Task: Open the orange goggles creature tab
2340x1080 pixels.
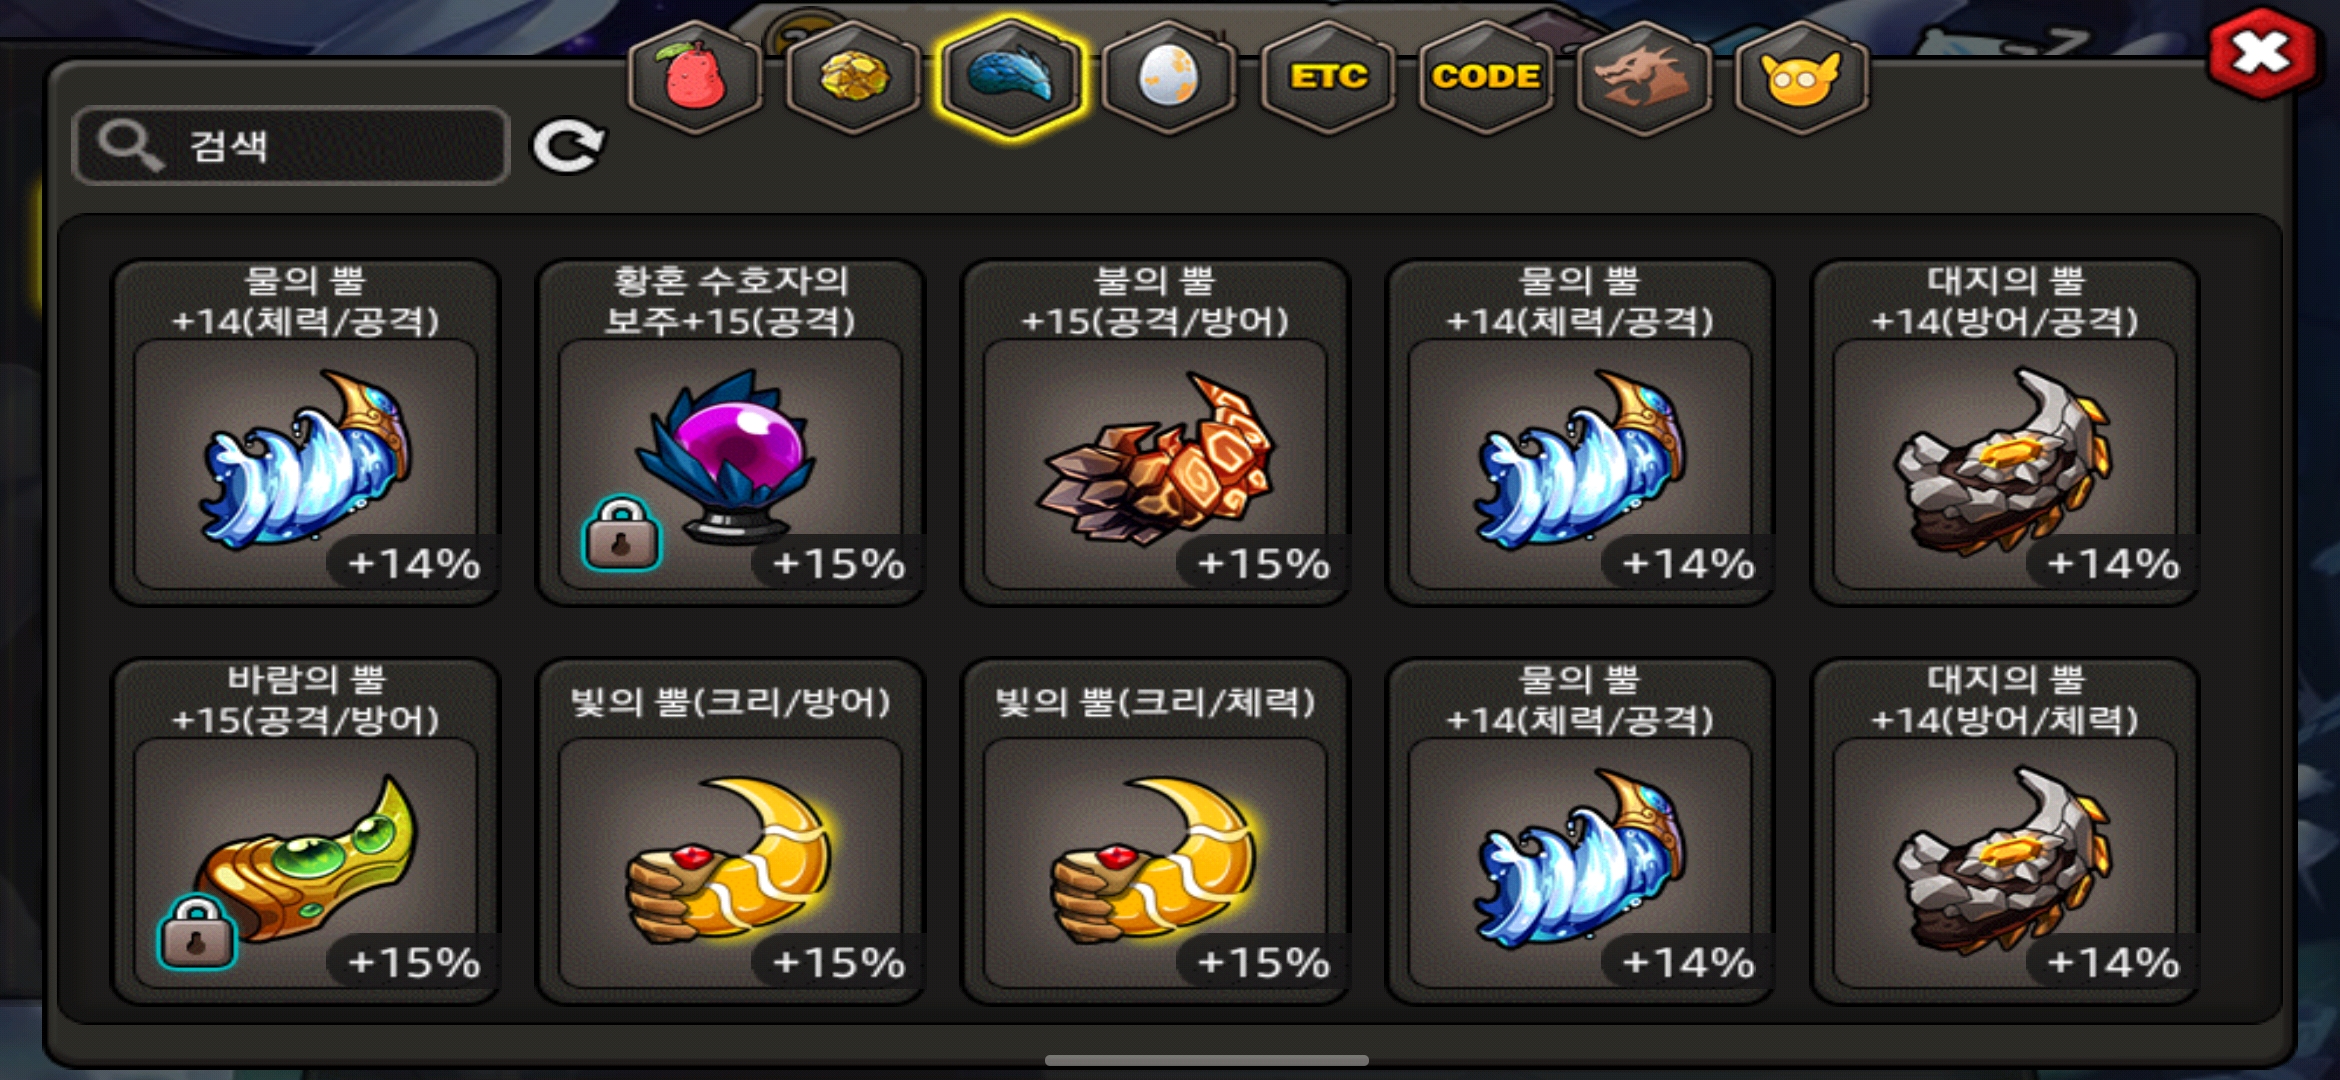Action: pyautogui.click(x=1800, y=78)
